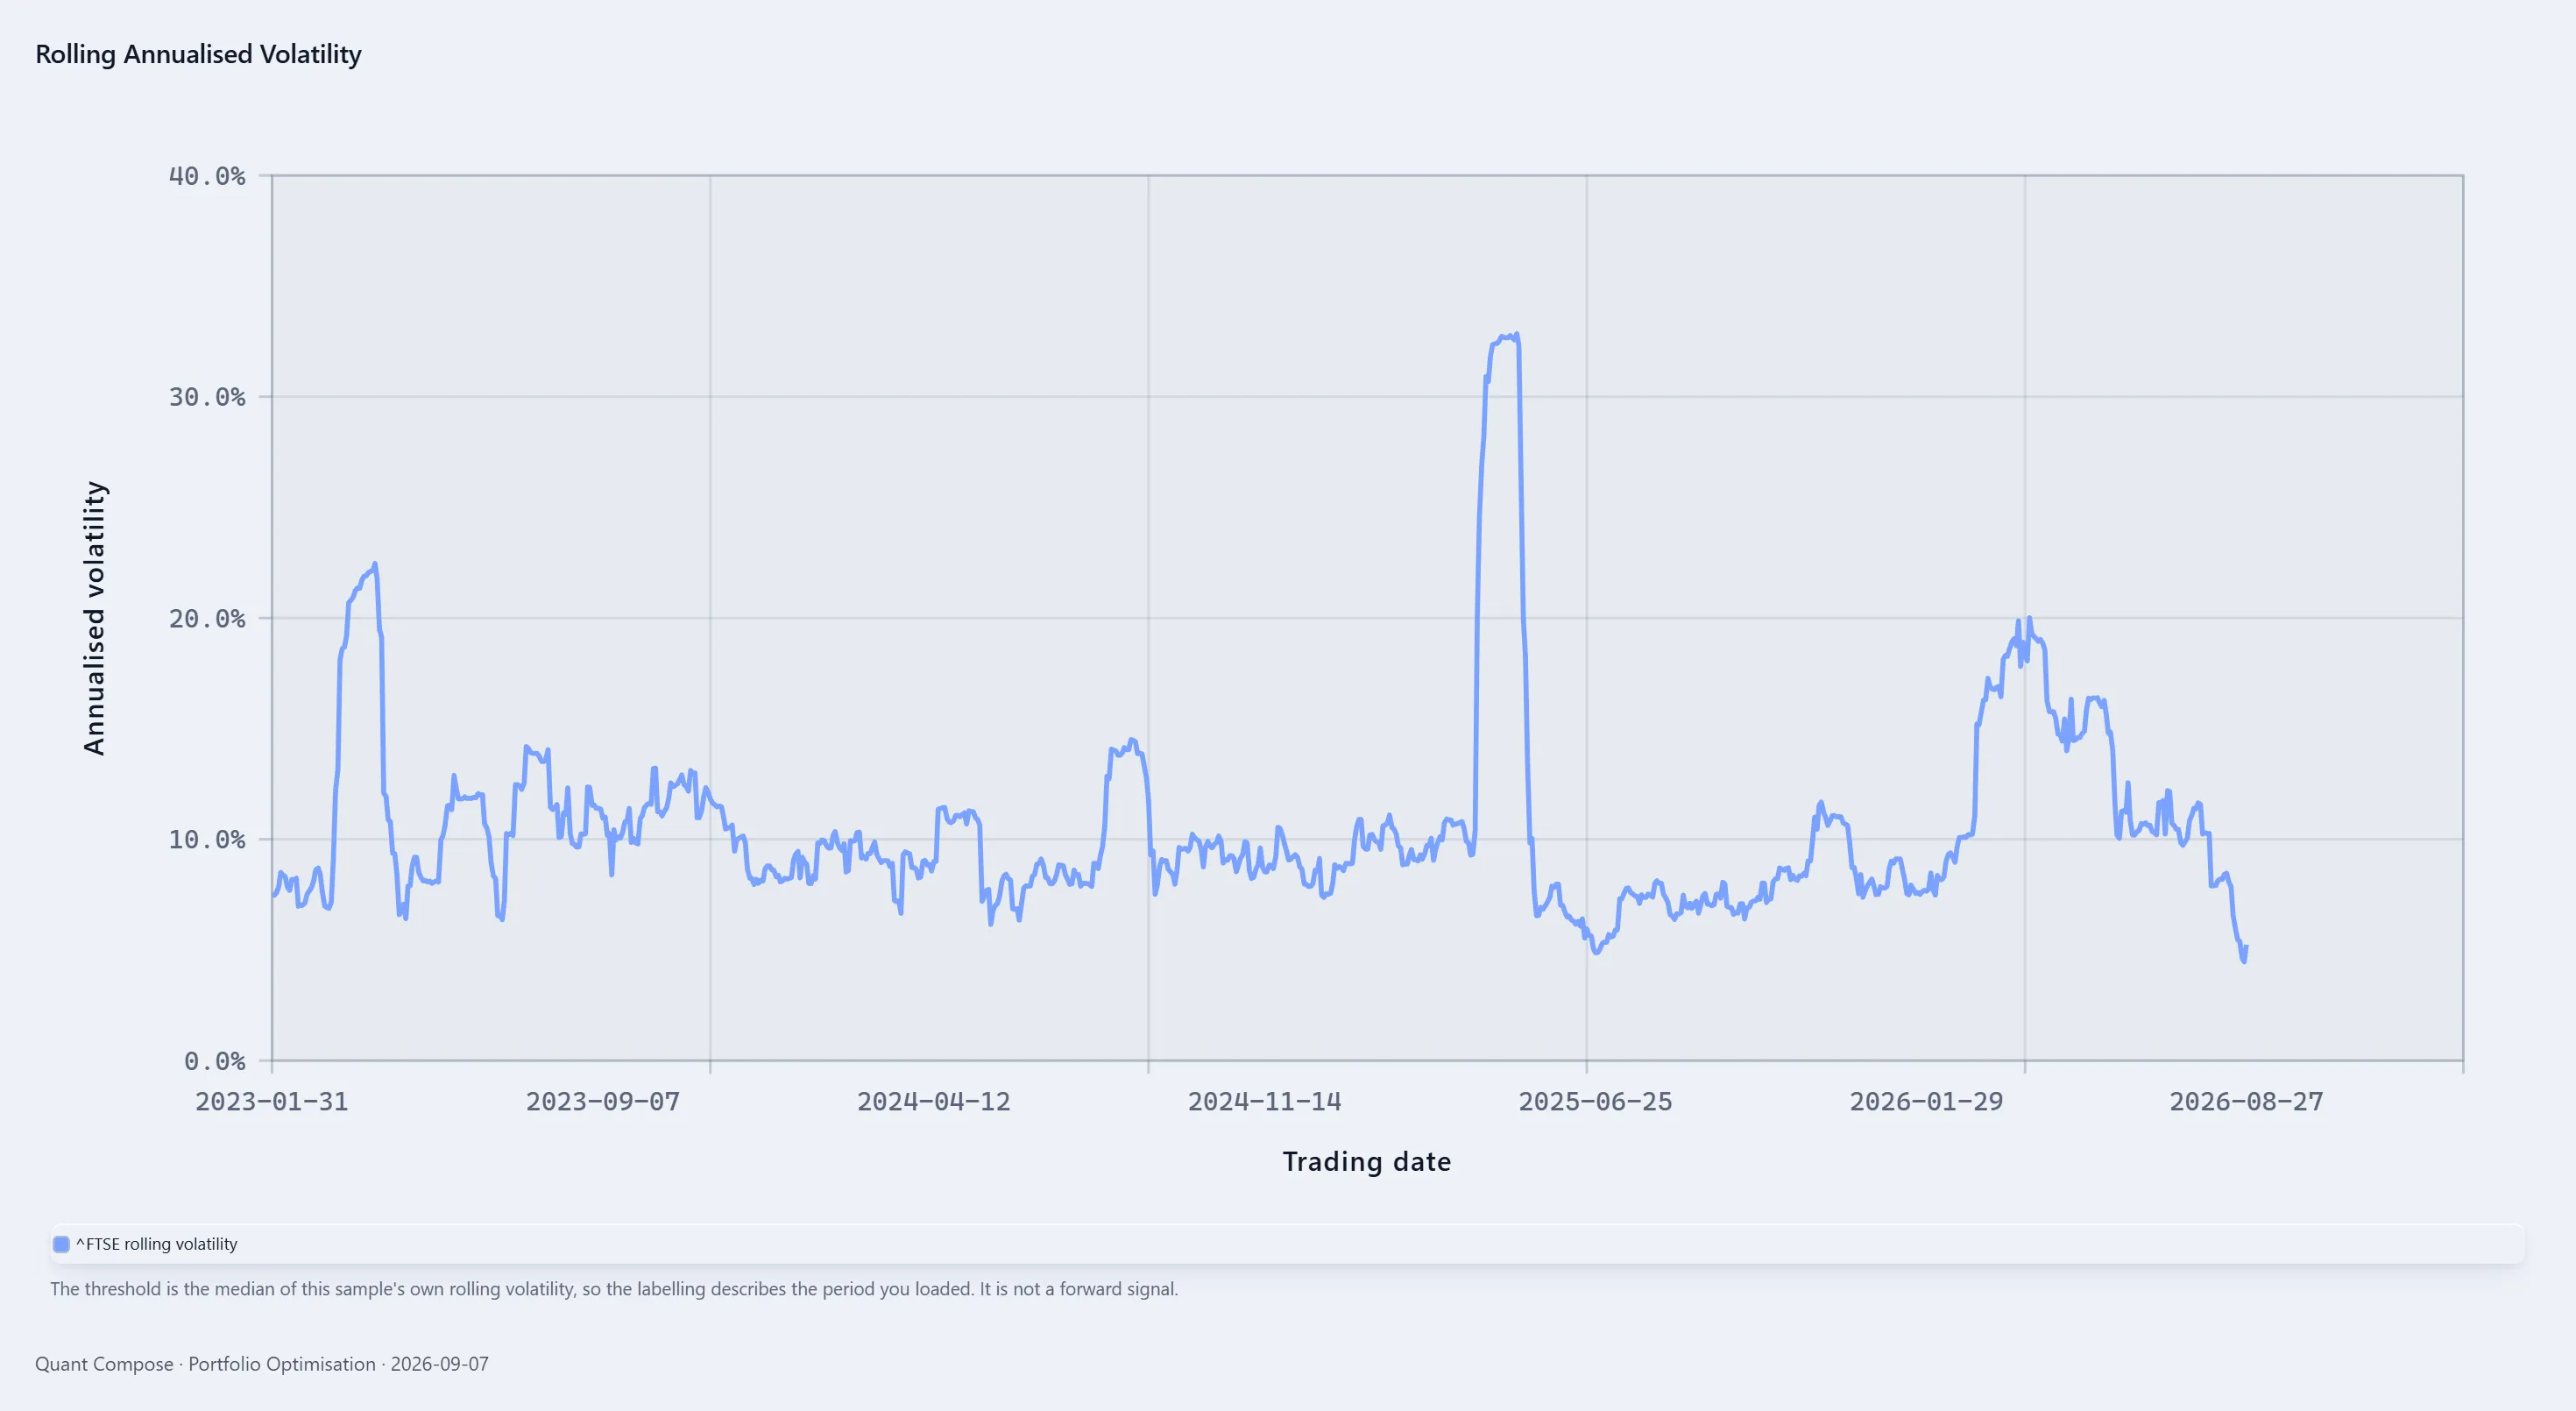Image resolution: width=2576 pixels, height=1411 pixels.
Task: Click the 2026-01-29 date tick label
Action: [x=1927, y=1102]
